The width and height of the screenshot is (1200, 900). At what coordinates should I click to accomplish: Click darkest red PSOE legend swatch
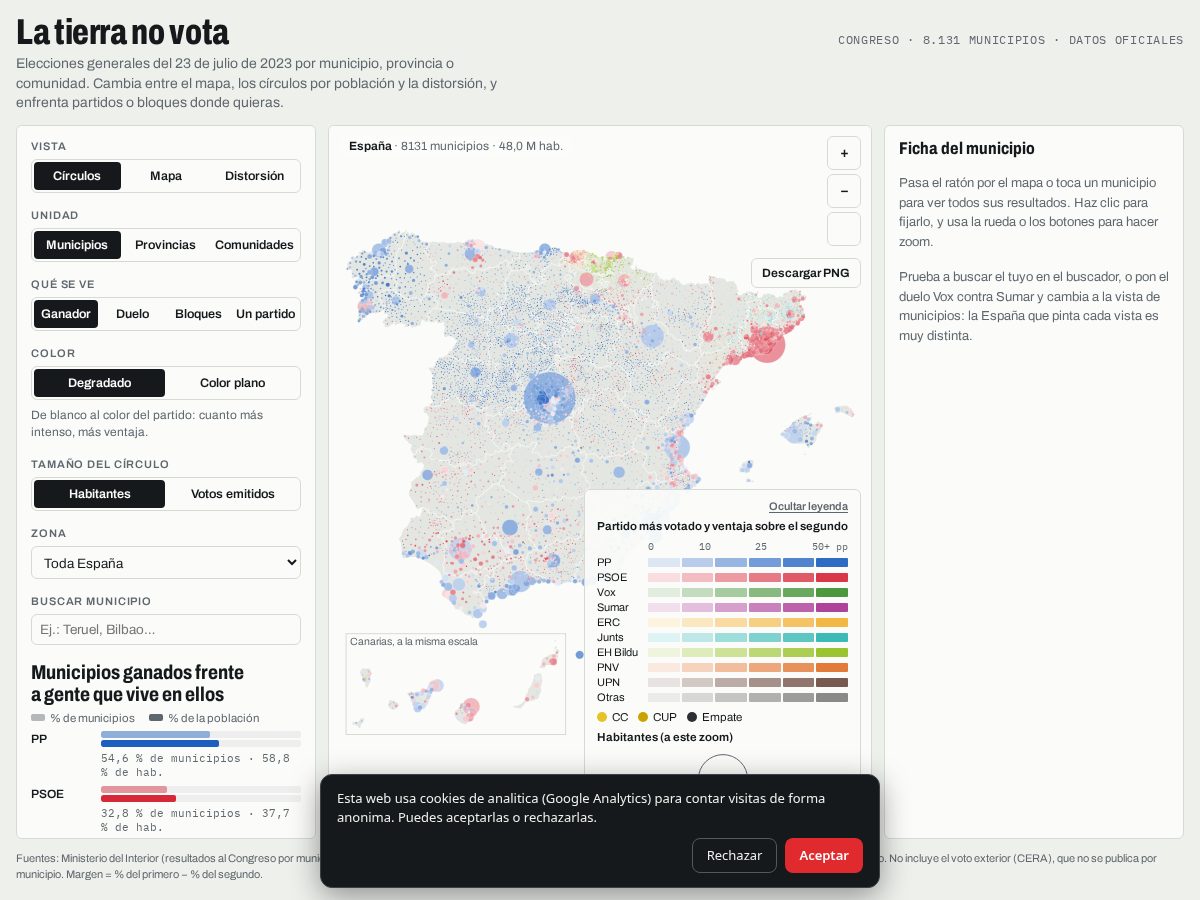click(x=832, y=577)
